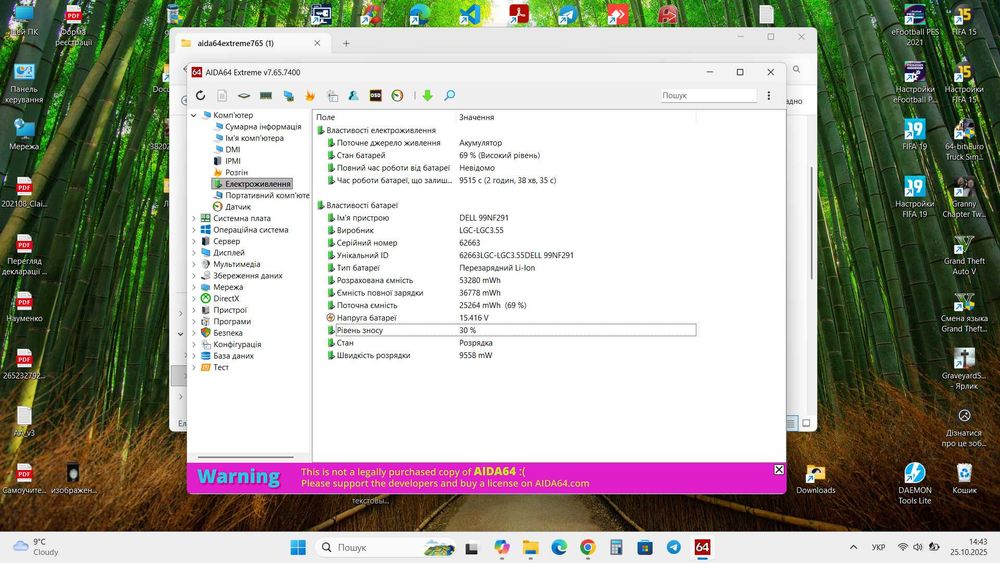Add a new File Explorer tab
Viewport: 1000px width, 563px height.
pos(346,43)
